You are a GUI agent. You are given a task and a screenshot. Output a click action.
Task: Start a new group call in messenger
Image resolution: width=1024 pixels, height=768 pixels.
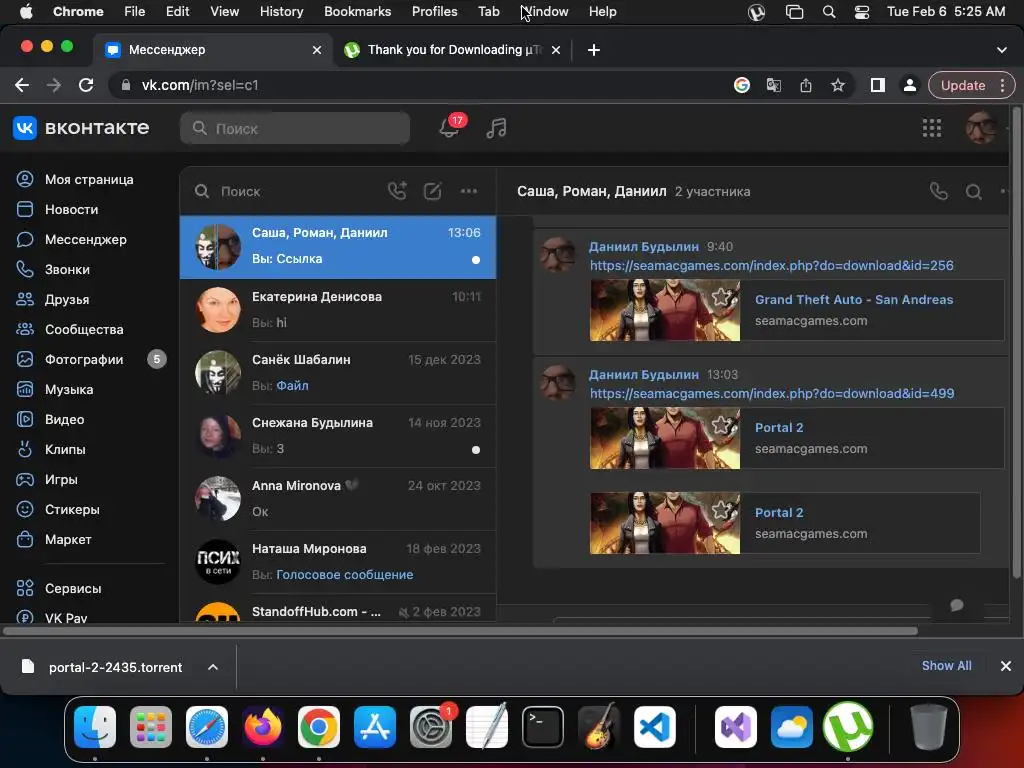coord(397,191)
